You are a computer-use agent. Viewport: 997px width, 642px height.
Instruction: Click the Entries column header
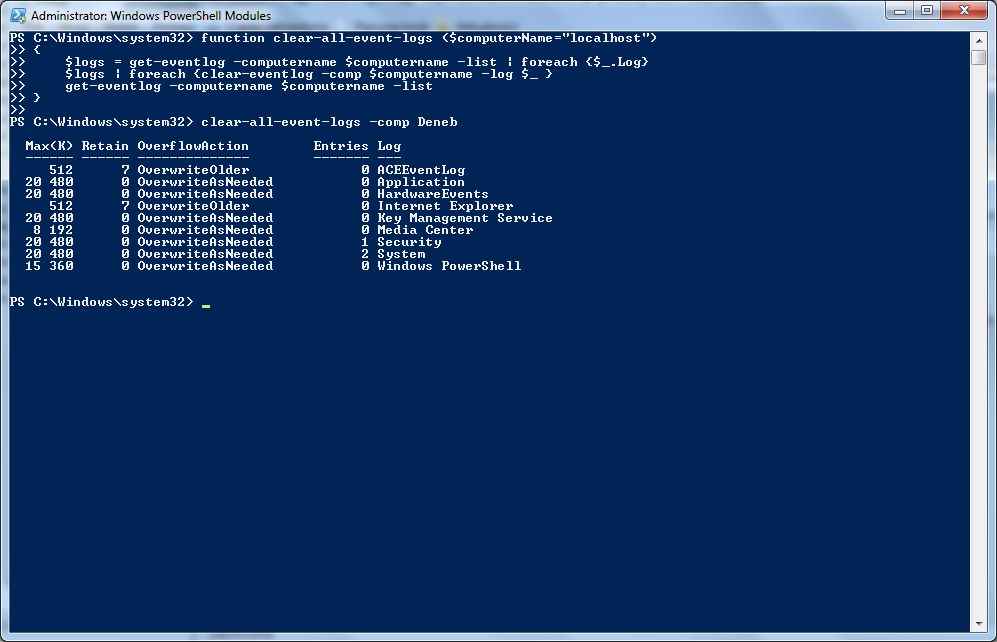tap(341, 146)
